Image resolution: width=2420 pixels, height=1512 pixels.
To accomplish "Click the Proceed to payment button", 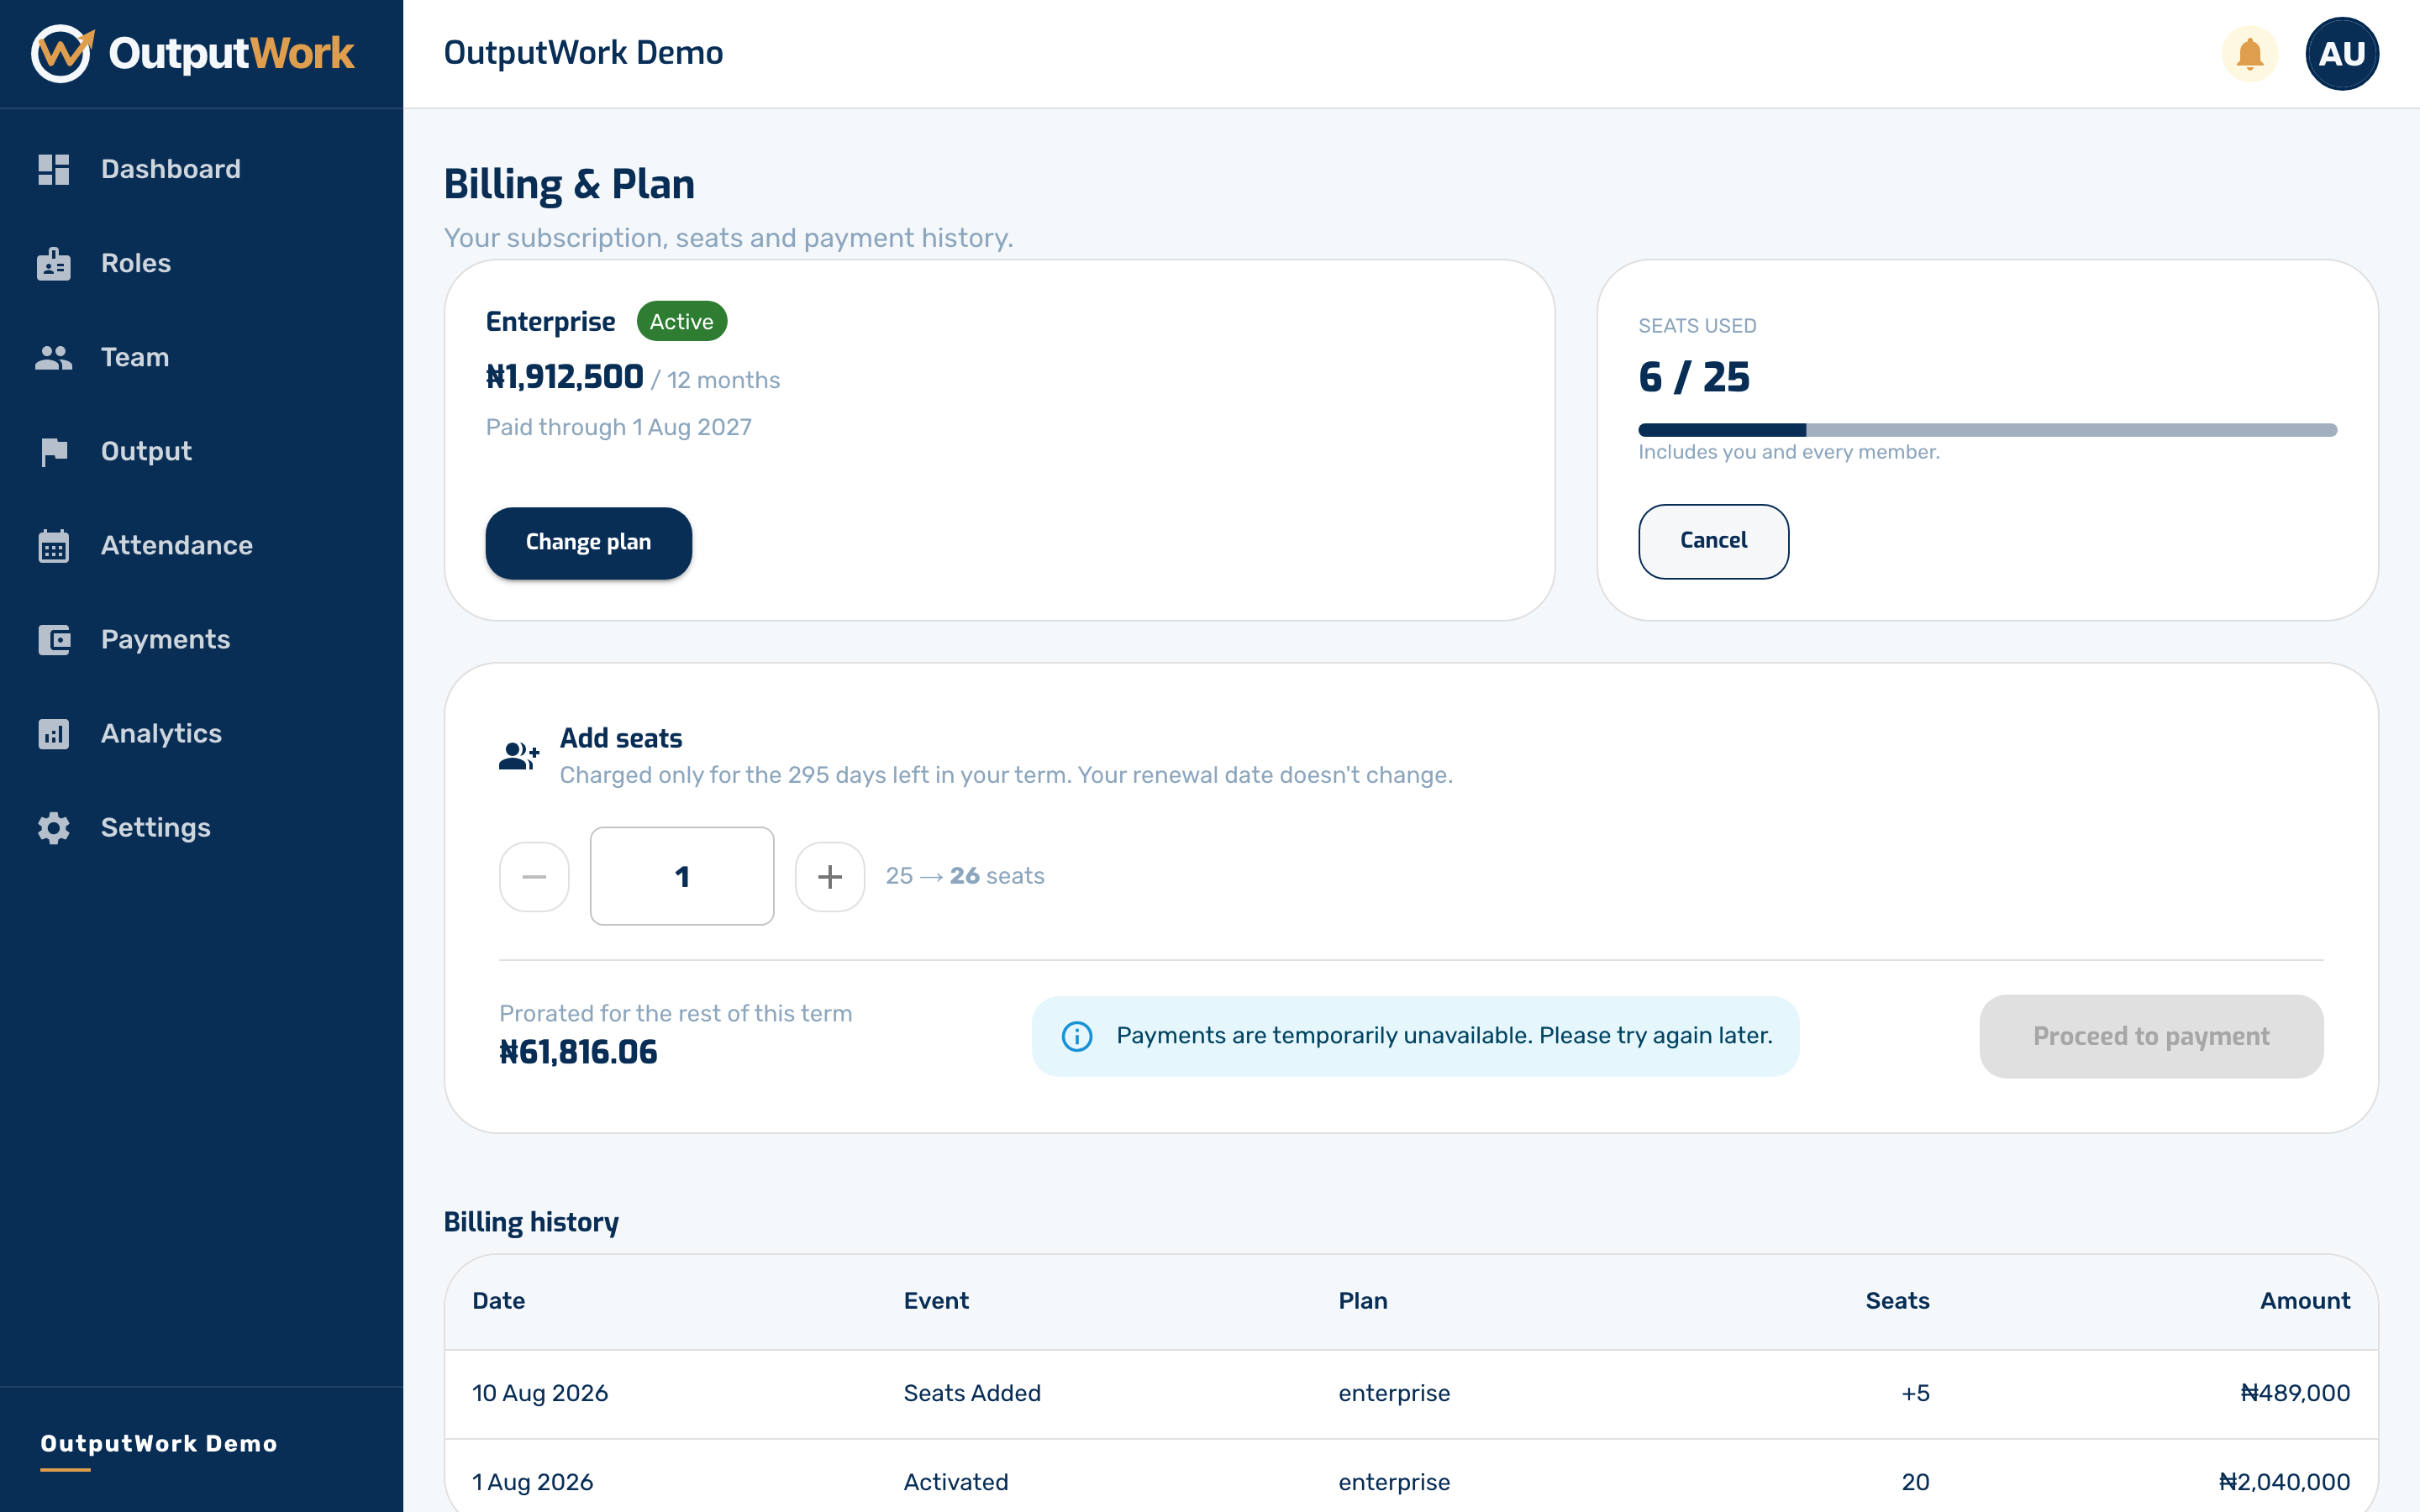I will 2151,1036.
